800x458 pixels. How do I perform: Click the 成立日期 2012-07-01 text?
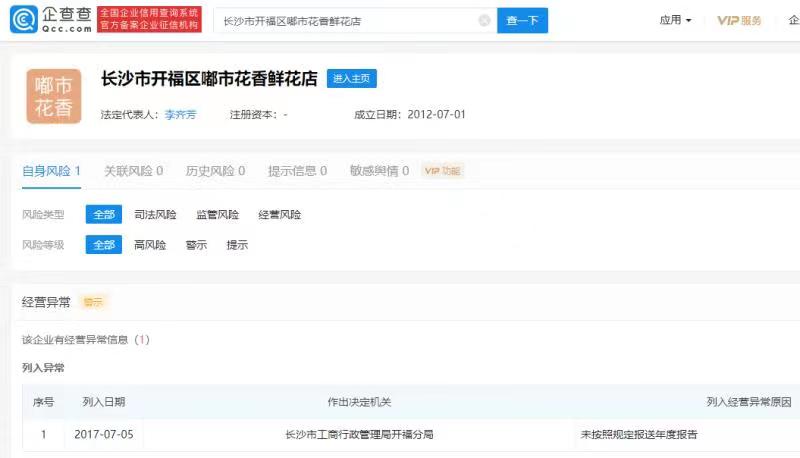pyautogui.click(x=410, y=115)
